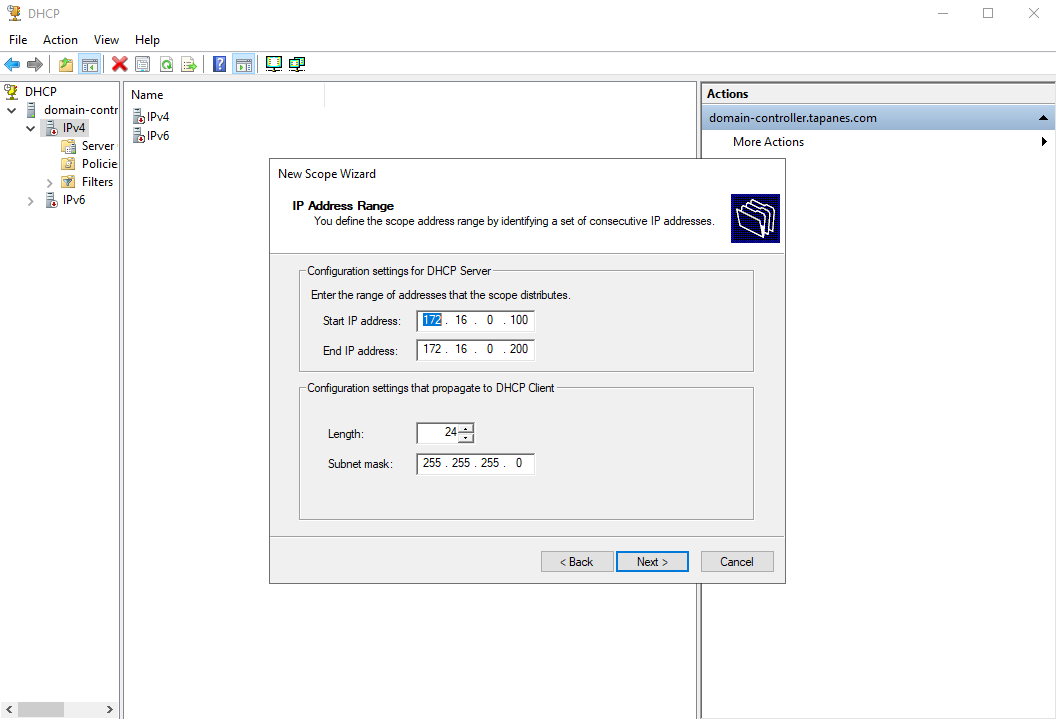The width and height of the screenshot is (1056, 719).
Task: Open the Action menu
Action: click(60, 40)
